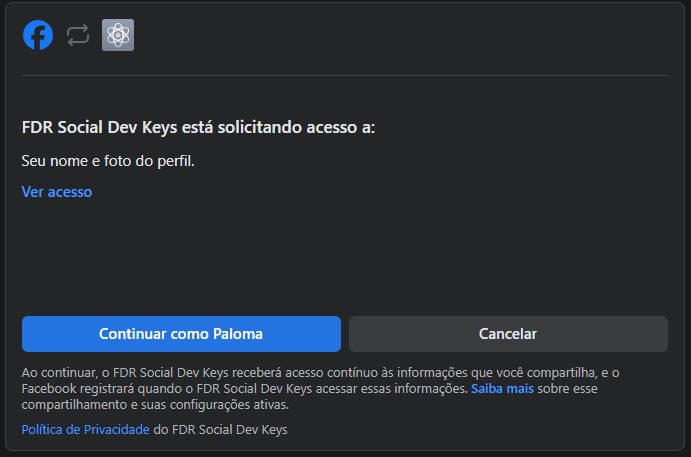
Task: Click the Cancelar button
Action: (x=508, y=334)
